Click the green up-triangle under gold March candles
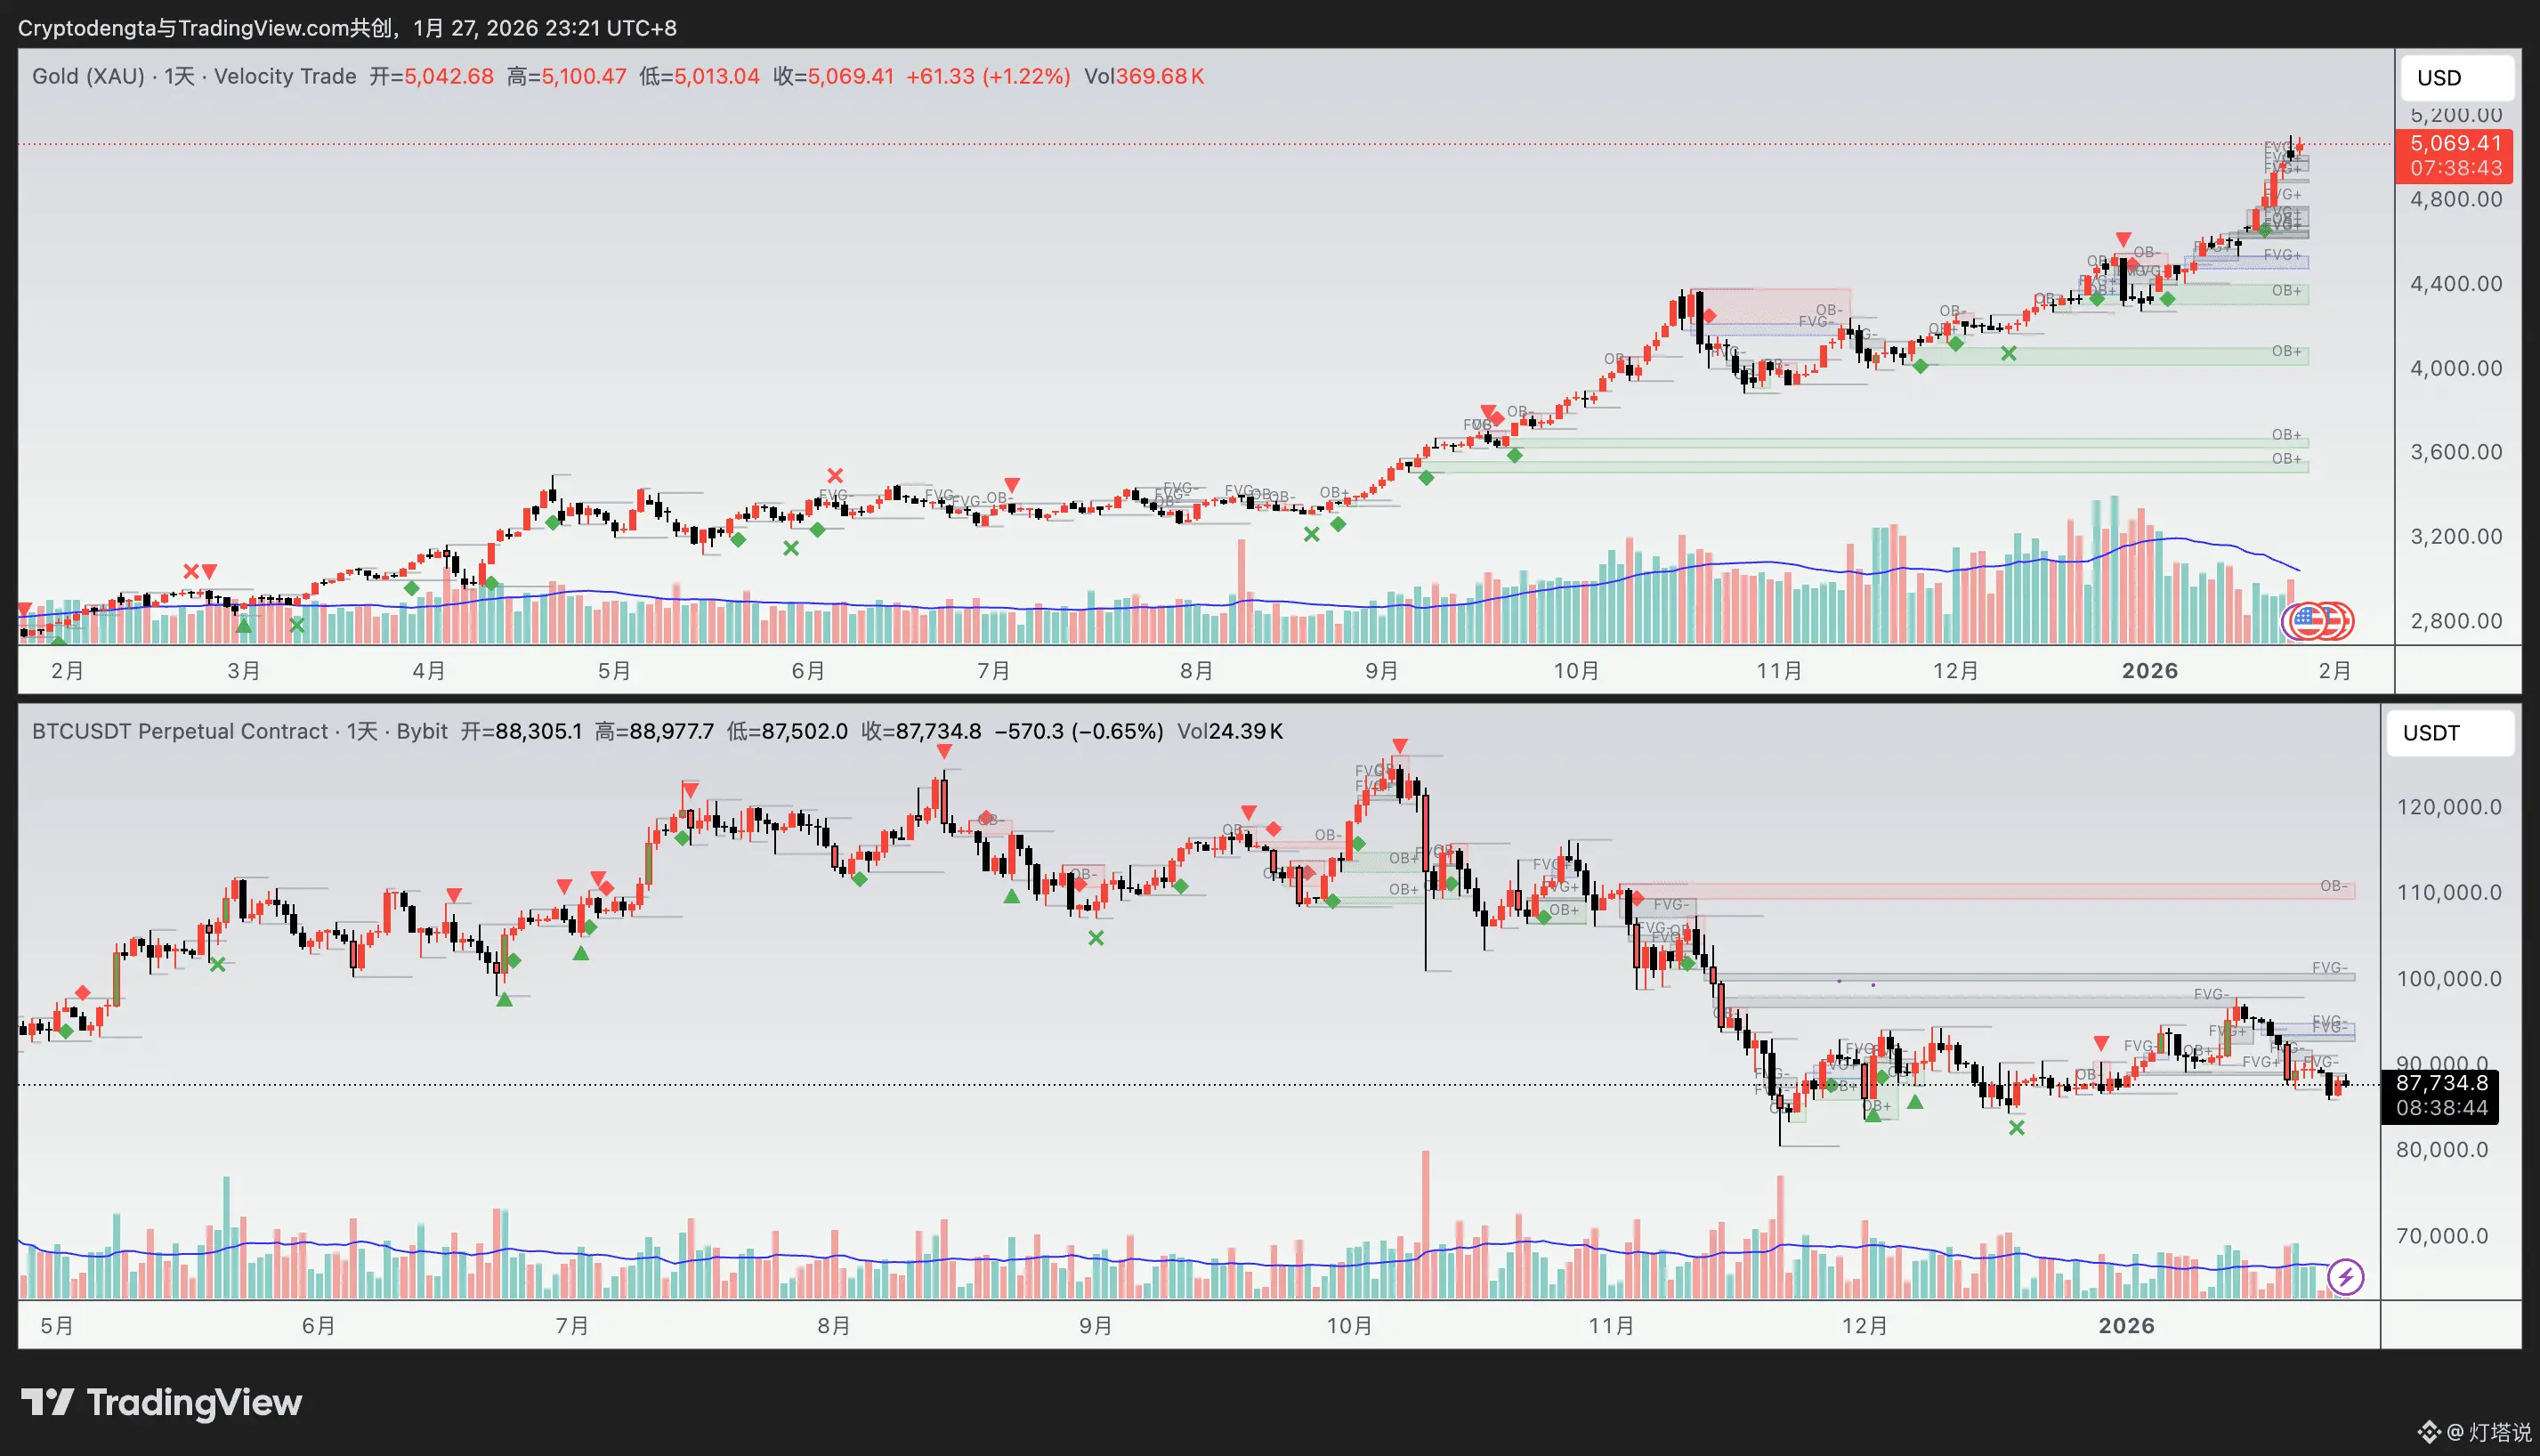The width and height of the screenshot is (2540, 1456). (x=243, y=625)
